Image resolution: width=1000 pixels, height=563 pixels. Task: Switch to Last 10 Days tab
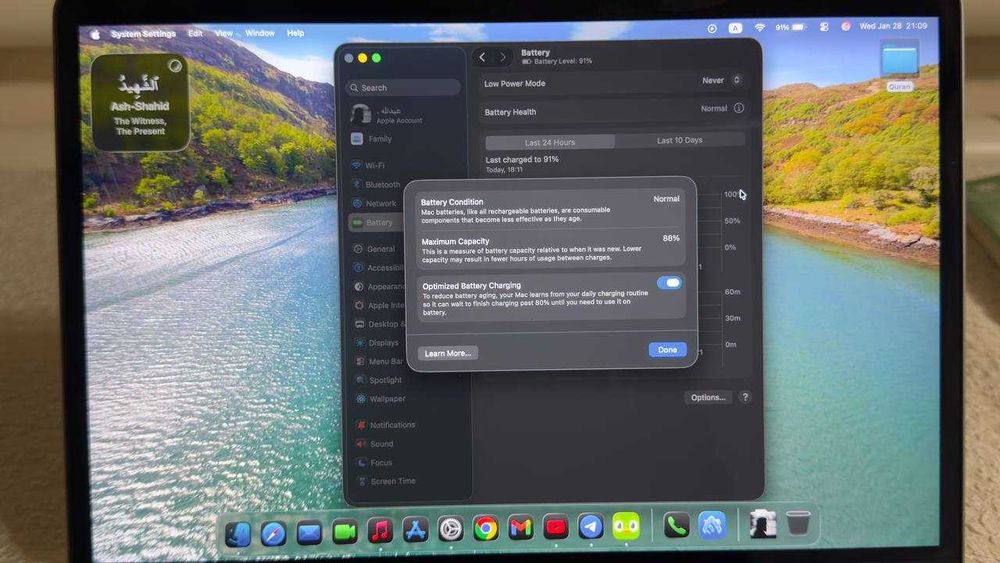point(679,140)
